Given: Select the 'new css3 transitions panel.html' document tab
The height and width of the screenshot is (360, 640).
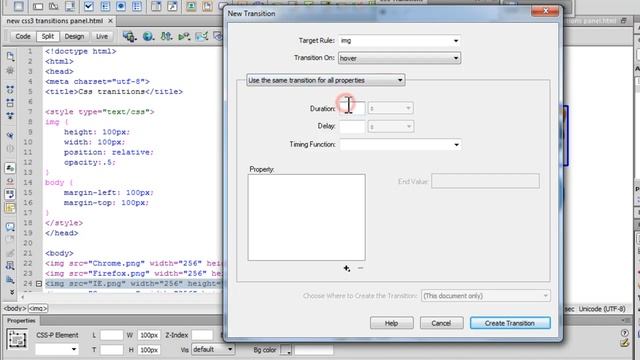Looking at the screenshot, I should tap(55, 21).
